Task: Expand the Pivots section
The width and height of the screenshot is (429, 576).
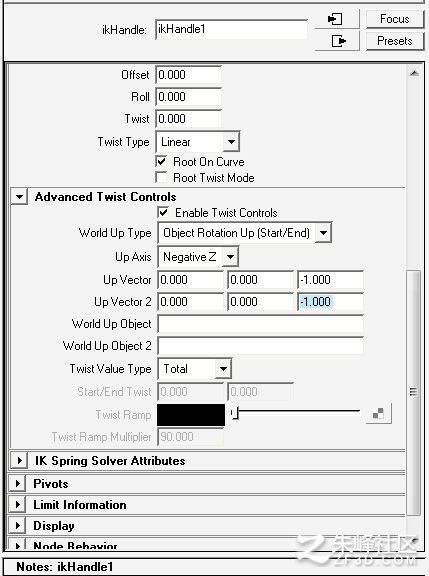Action: tap(17, 483)
